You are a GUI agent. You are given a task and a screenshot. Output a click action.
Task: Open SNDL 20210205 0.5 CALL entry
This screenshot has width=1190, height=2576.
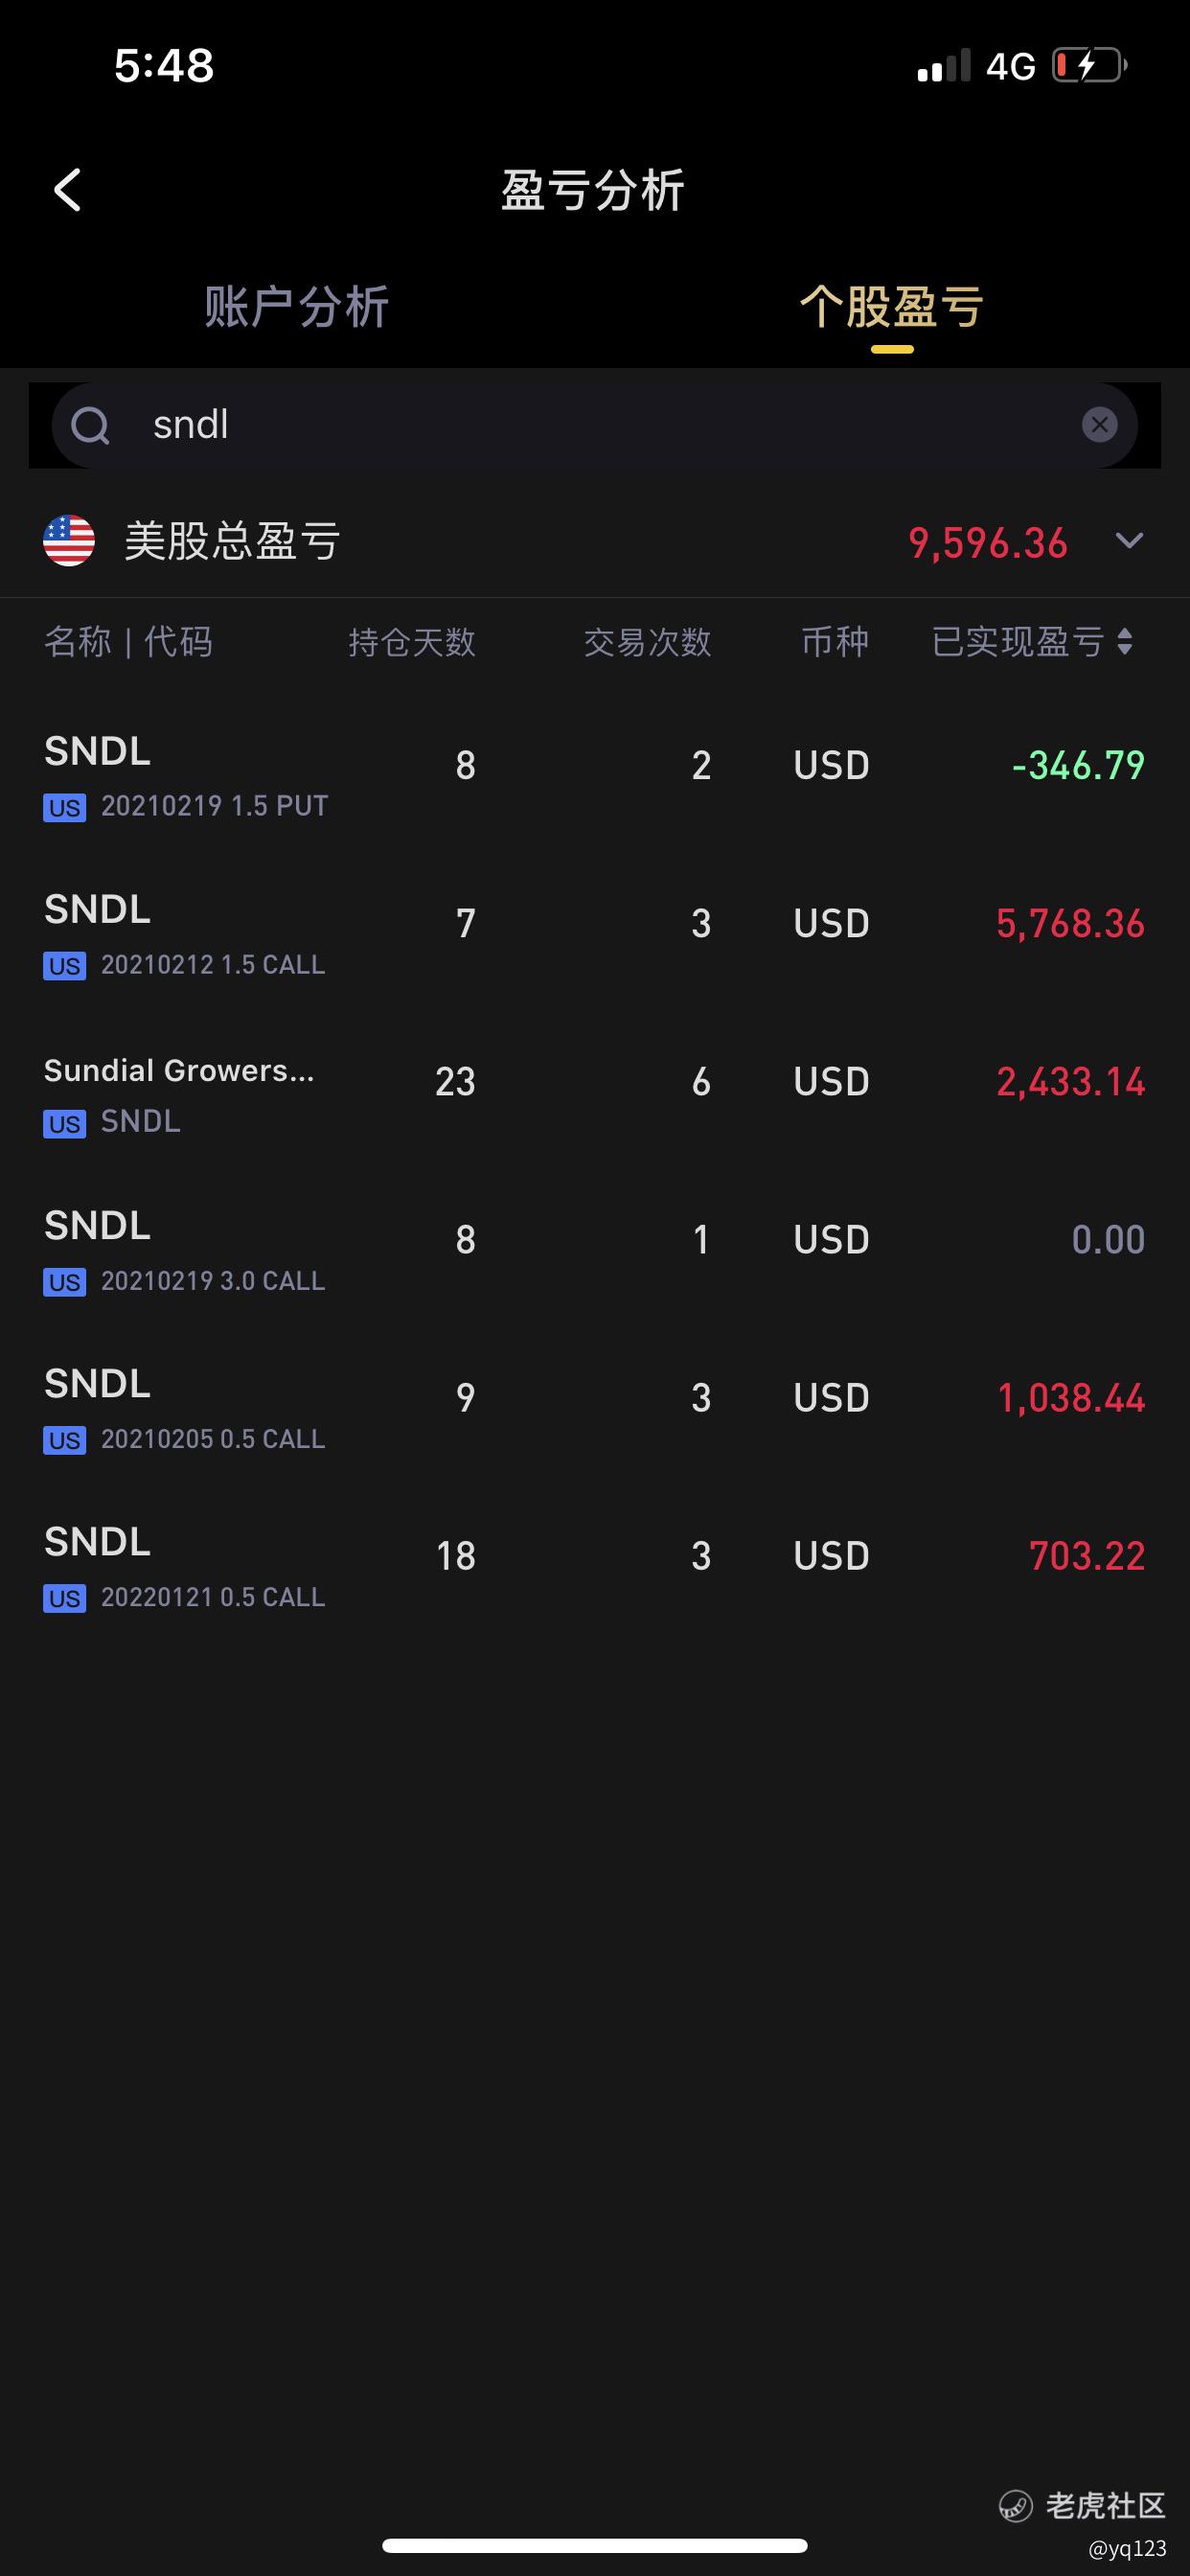(x=595, y=1408)
